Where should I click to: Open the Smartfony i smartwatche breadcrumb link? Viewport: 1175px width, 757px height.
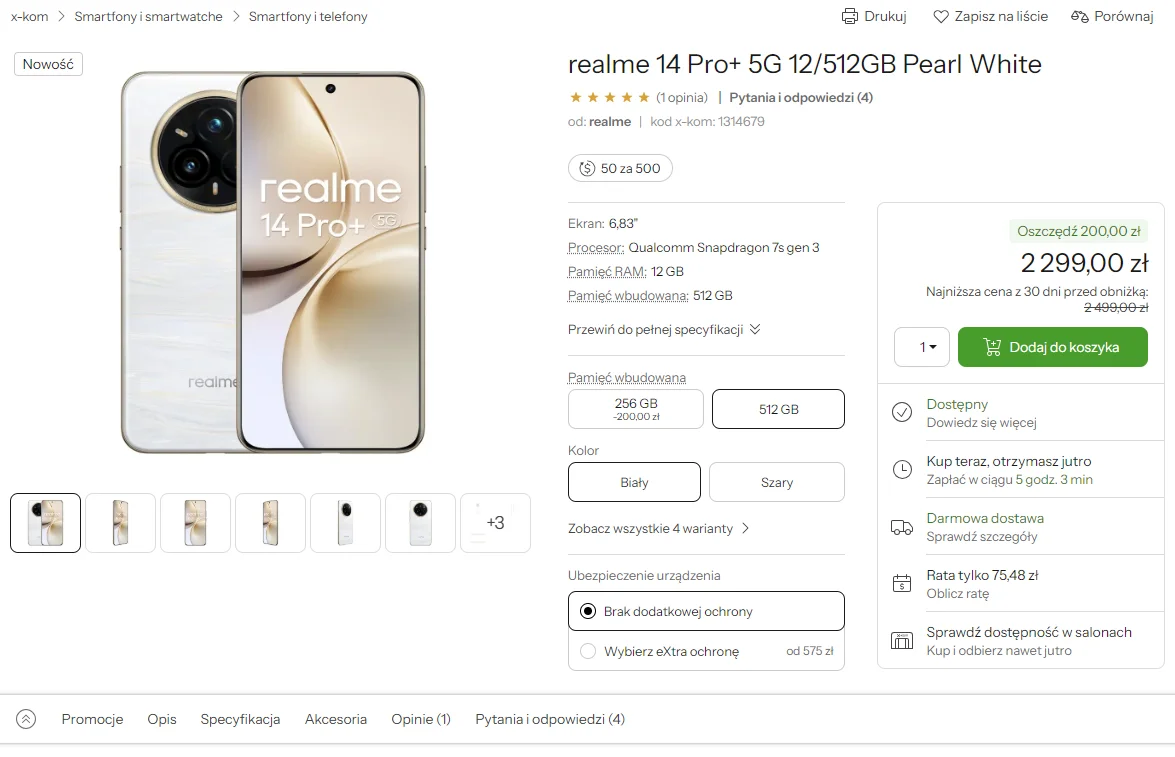pos(148,16)
